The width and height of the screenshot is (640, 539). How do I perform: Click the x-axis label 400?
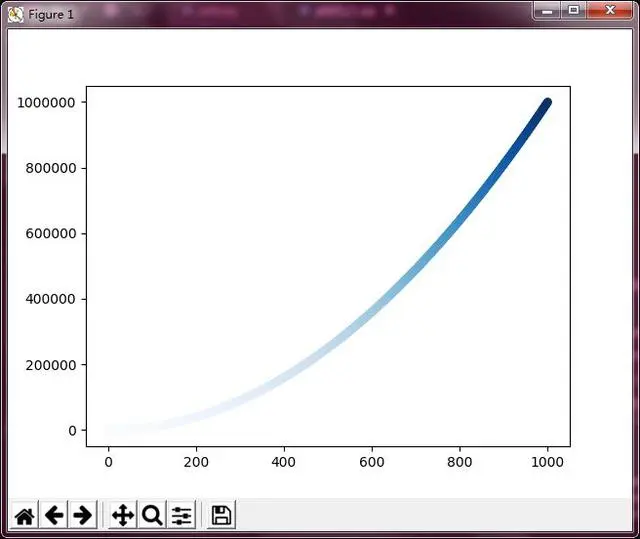coord(284,462)
